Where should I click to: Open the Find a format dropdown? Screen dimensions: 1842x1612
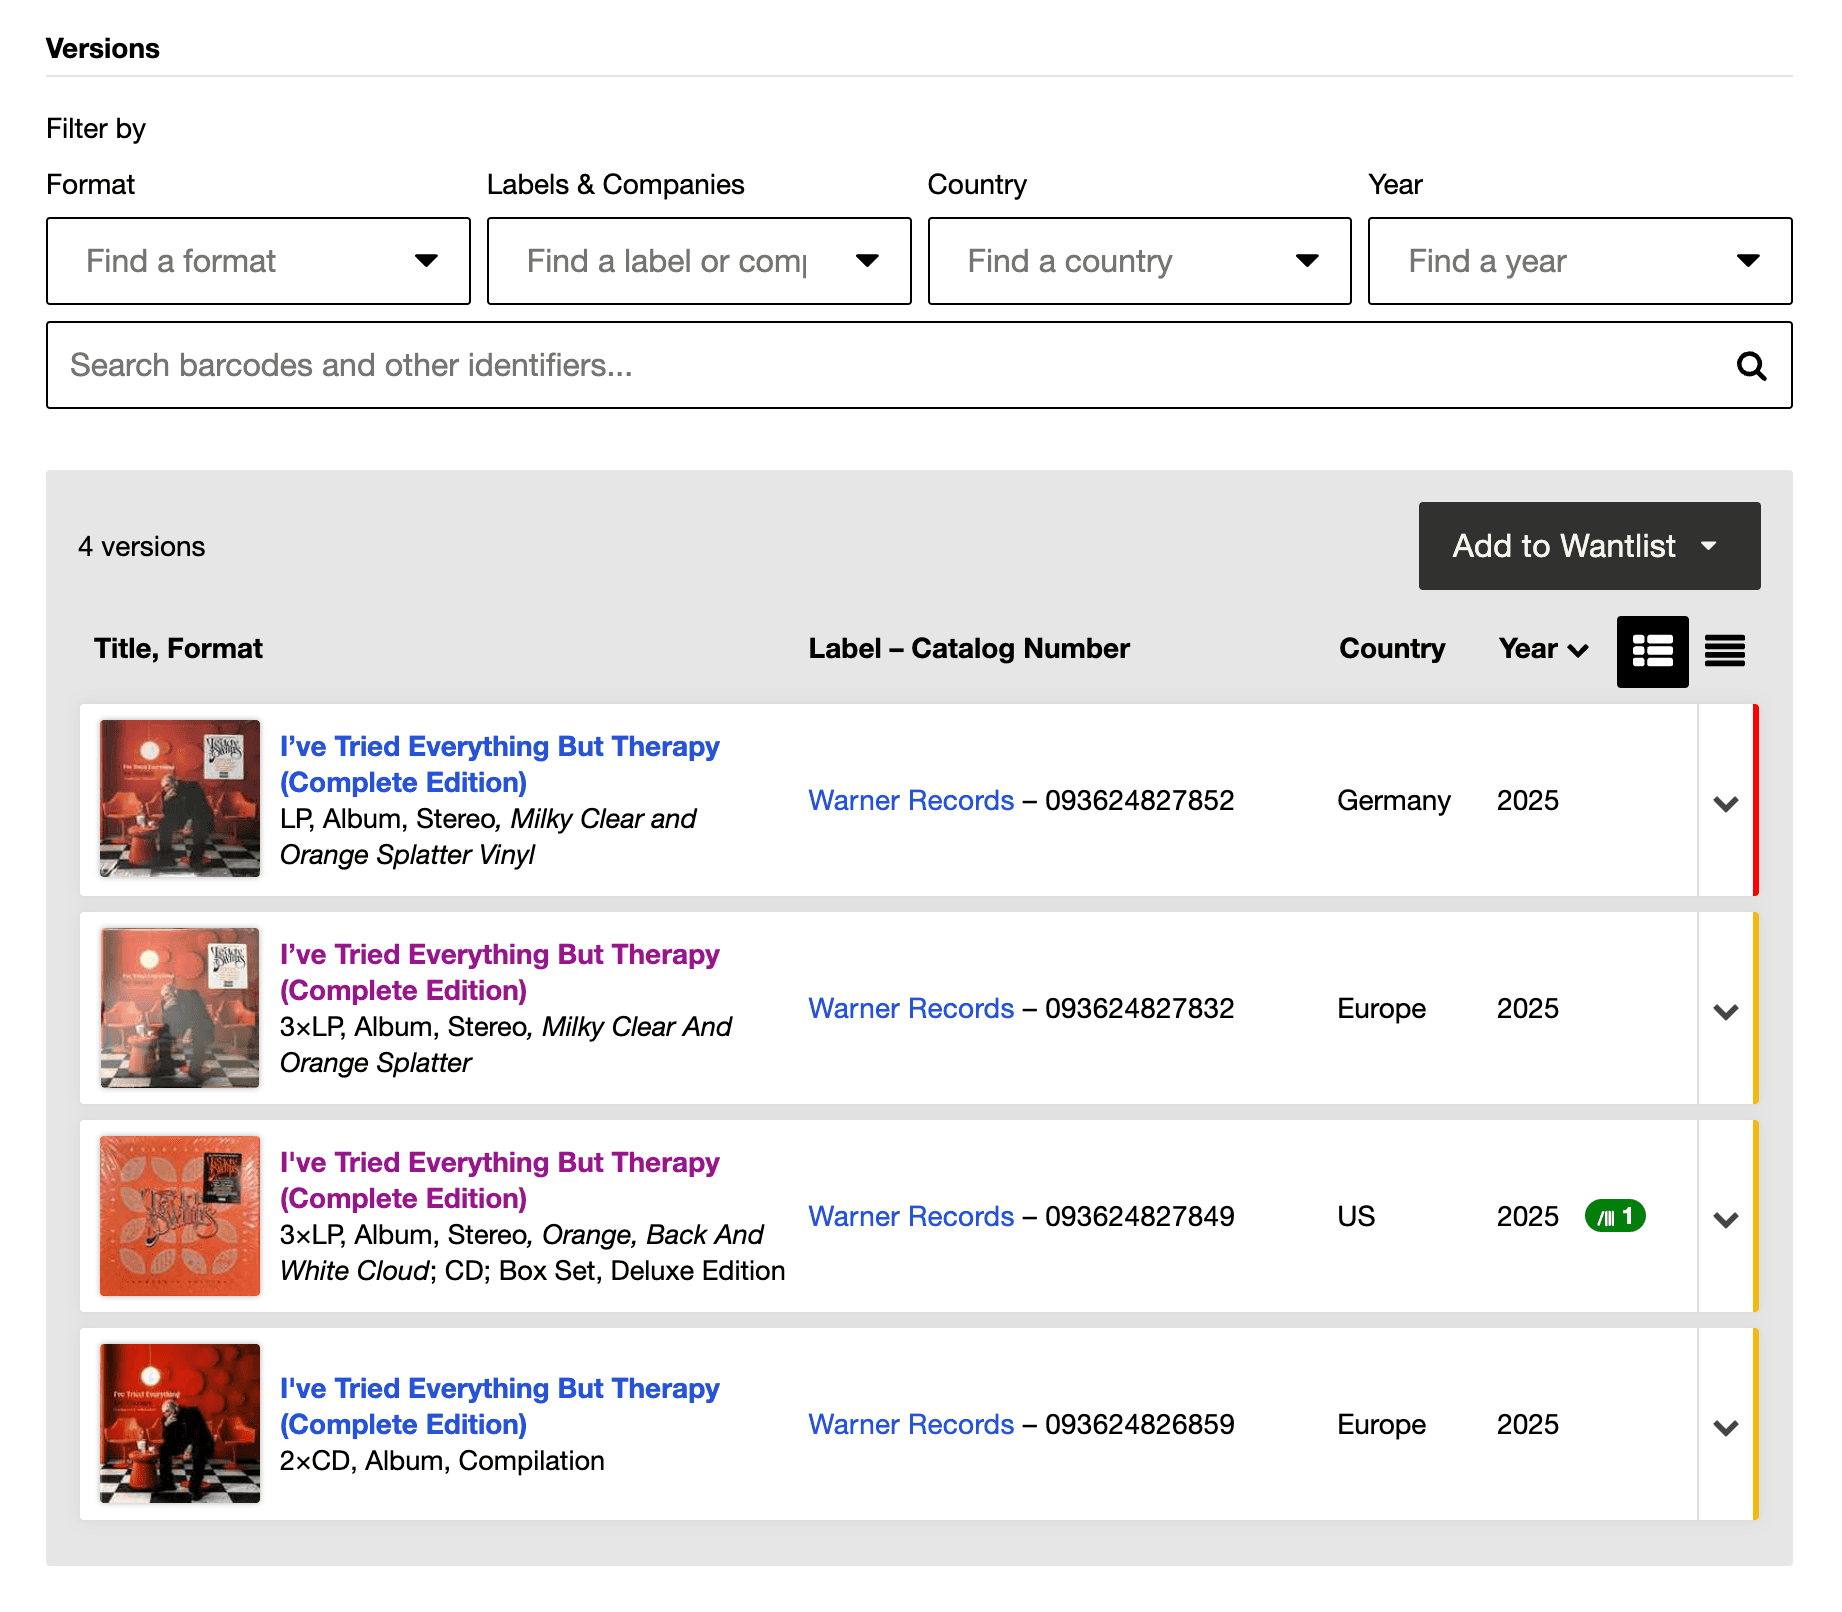click(x=258, y=261)
